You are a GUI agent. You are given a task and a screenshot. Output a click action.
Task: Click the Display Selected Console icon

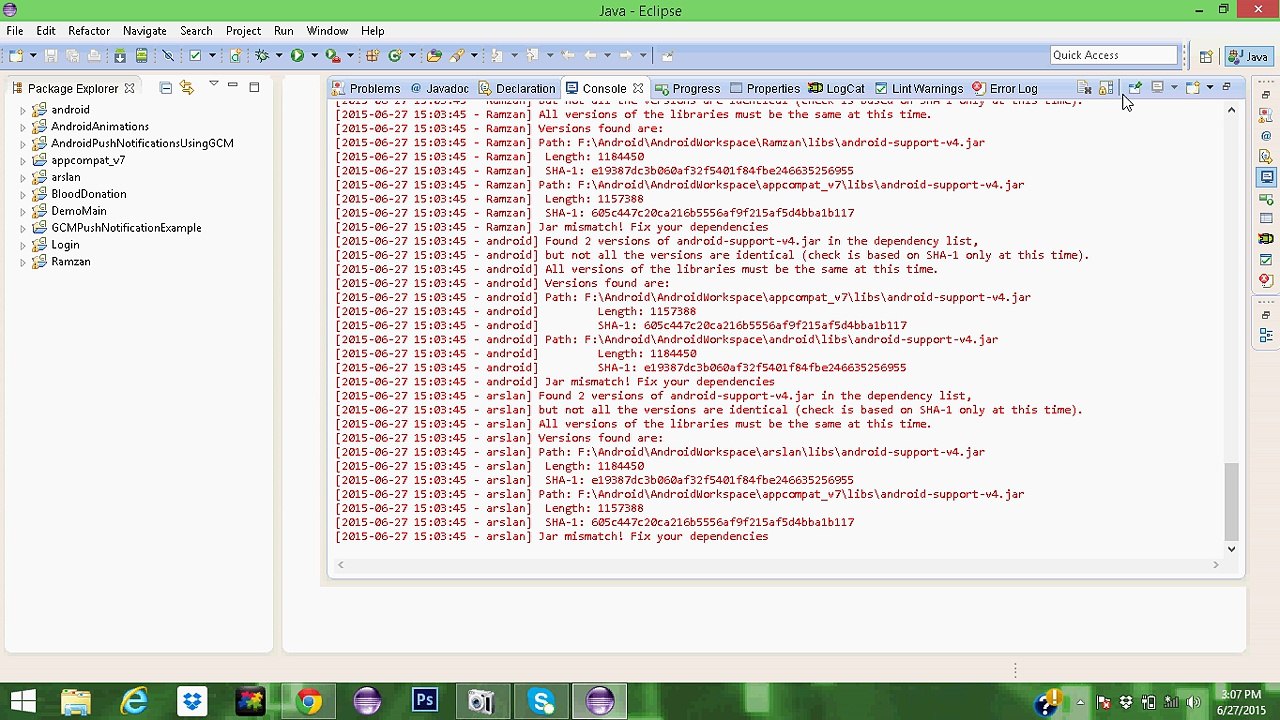coord(1157,87)
